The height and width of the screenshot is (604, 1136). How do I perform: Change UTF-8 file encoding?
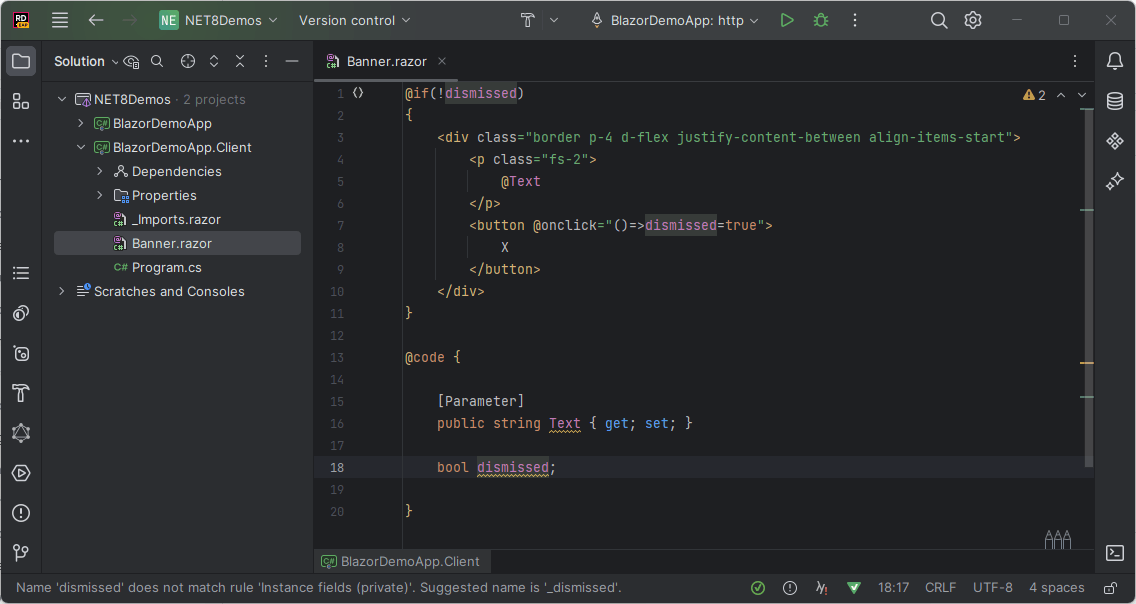click(x=993, y=587)
